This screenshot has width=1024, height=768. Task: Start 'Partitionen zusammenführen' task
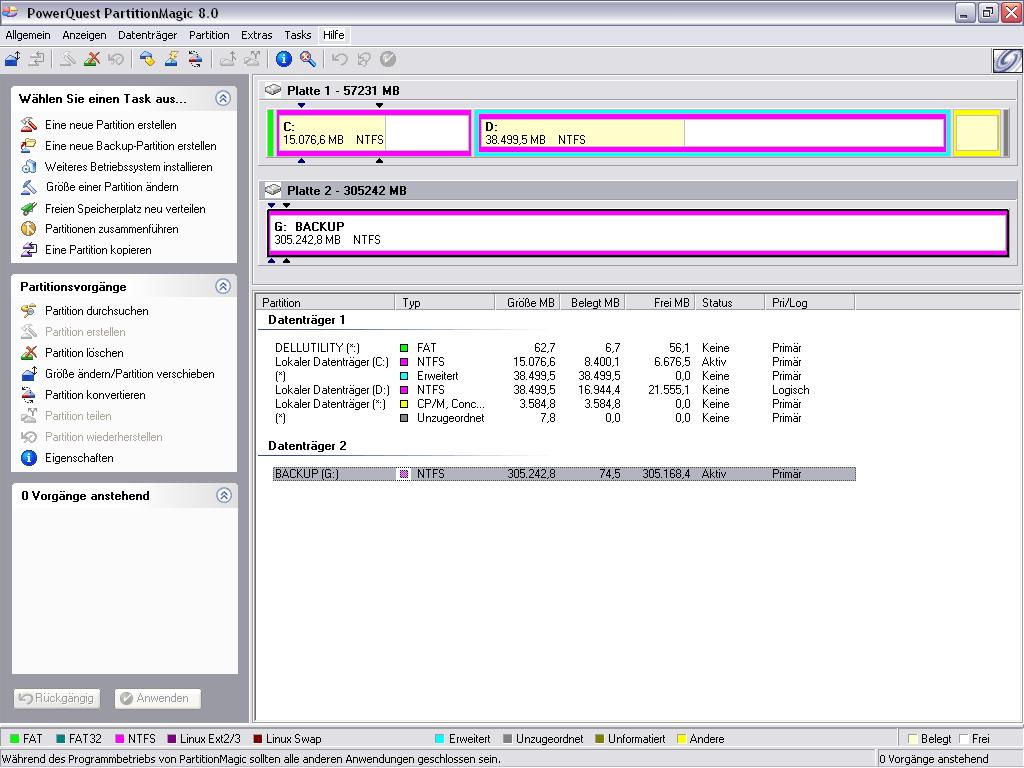(112, 229)
